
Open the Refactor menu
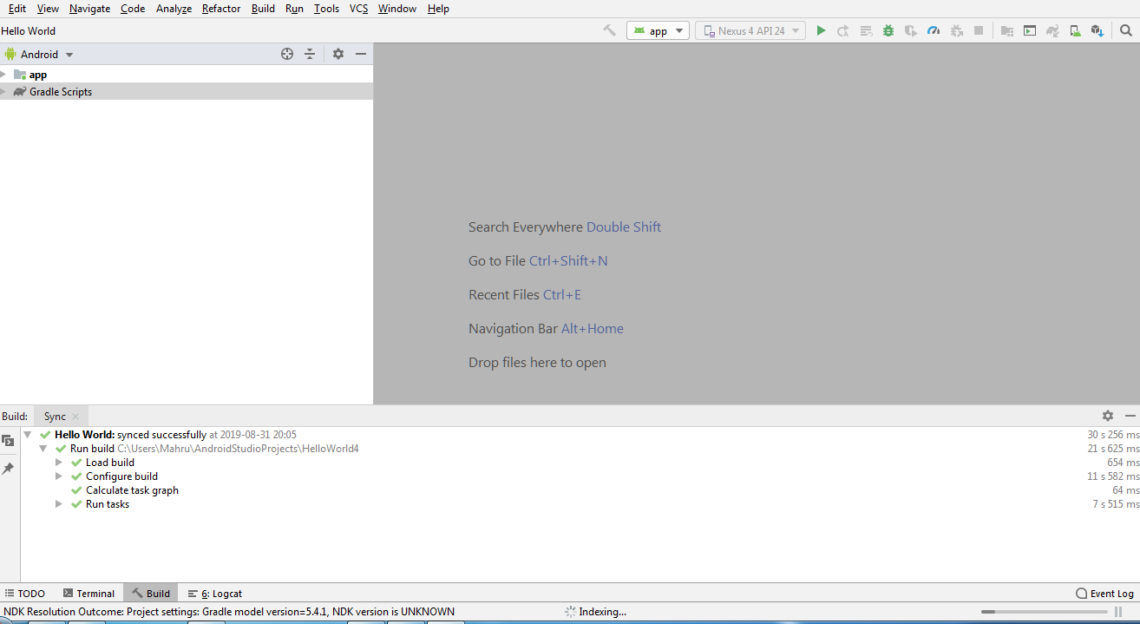point(221,8)
